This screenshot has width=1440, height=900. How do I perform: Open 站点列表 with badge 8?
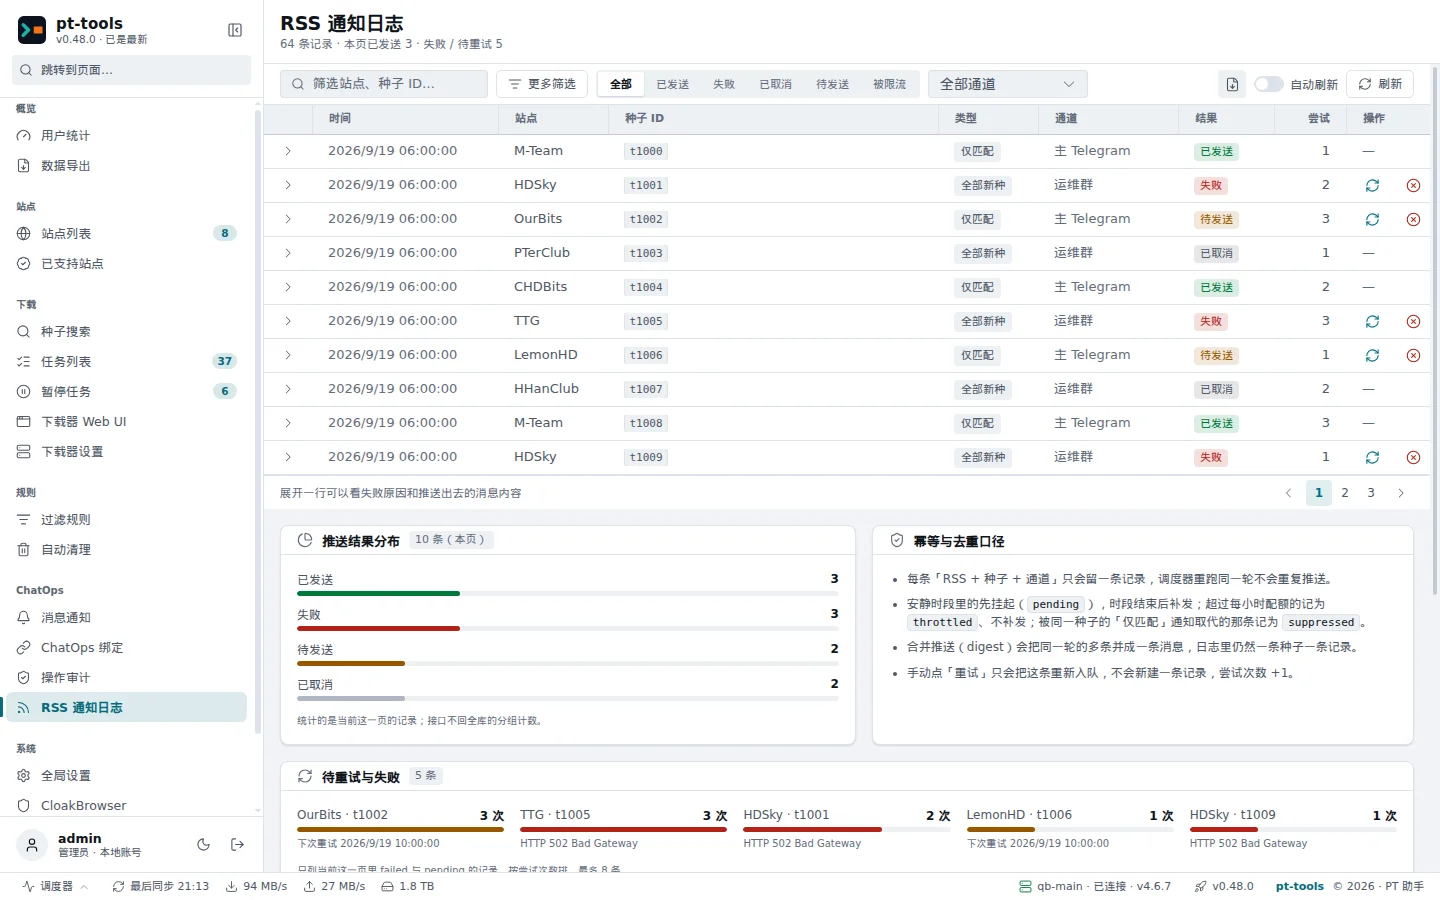click(x=126, y=234)
